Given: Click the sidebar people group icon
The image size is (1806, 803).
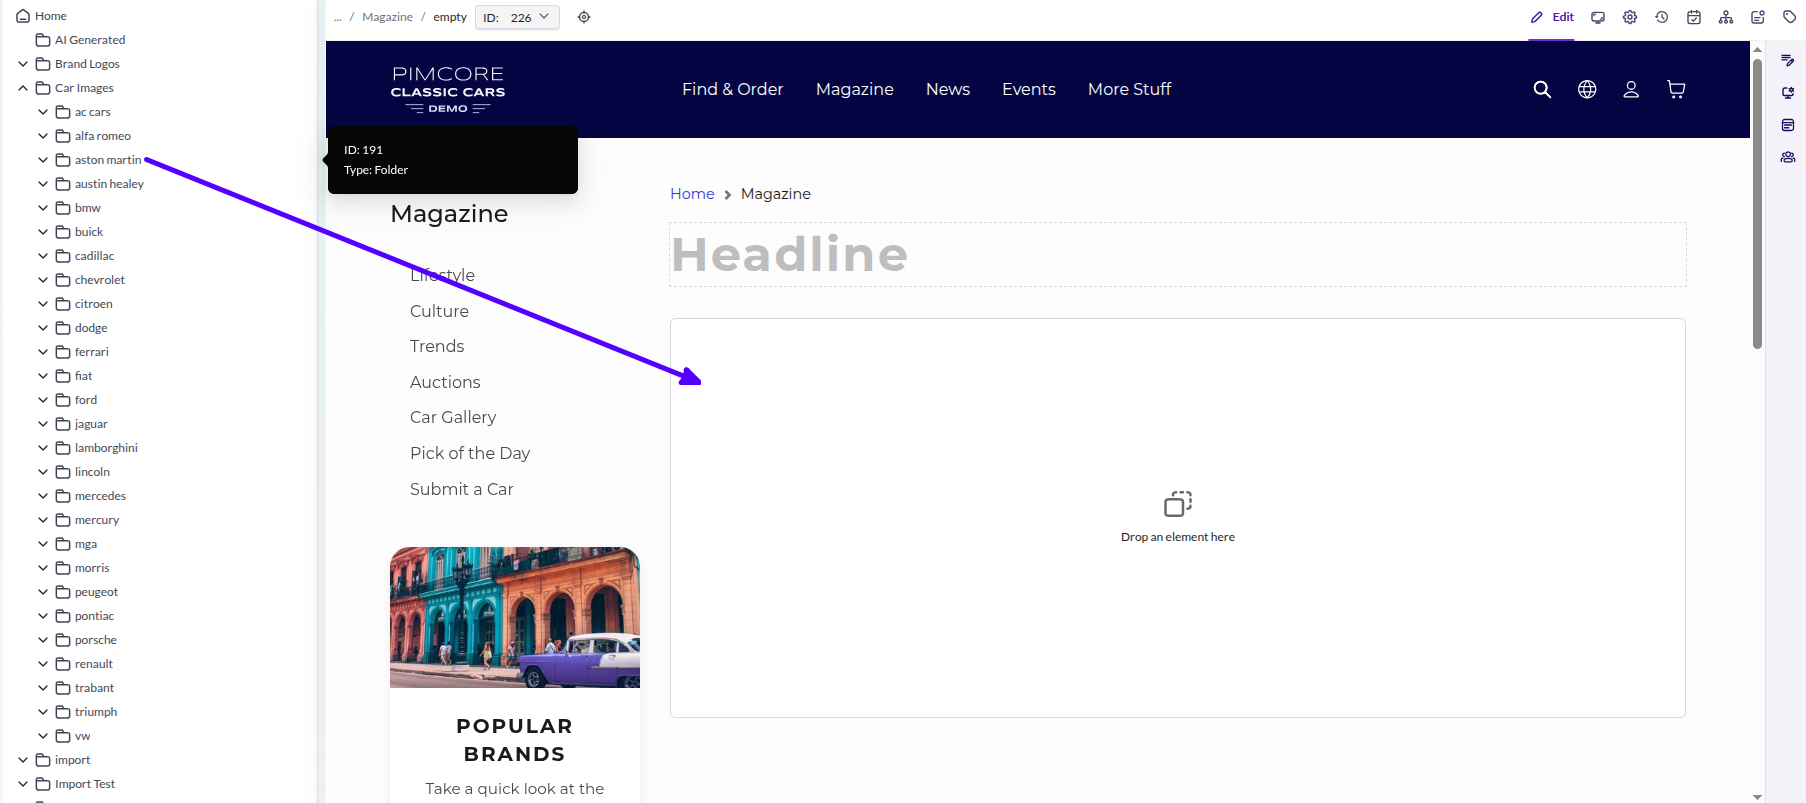Looking at the screenshot, I should click(1788, 157).
